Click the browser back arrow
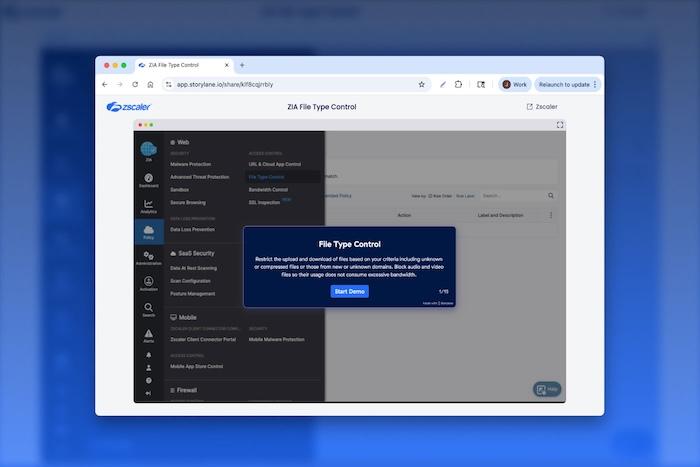 [105, 84]
